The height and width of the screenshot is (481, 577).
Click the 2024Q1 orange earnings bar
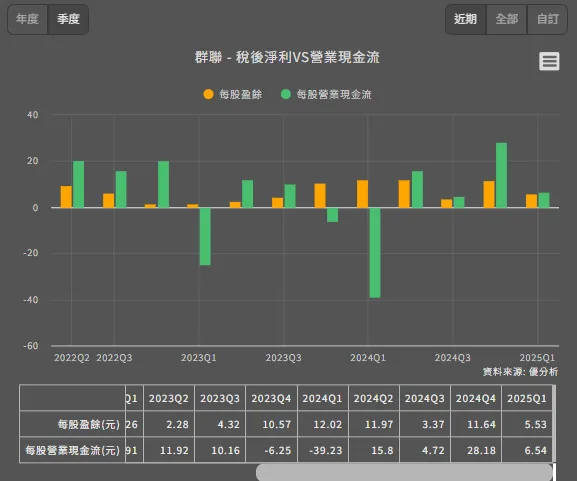[x=362, y=194]
